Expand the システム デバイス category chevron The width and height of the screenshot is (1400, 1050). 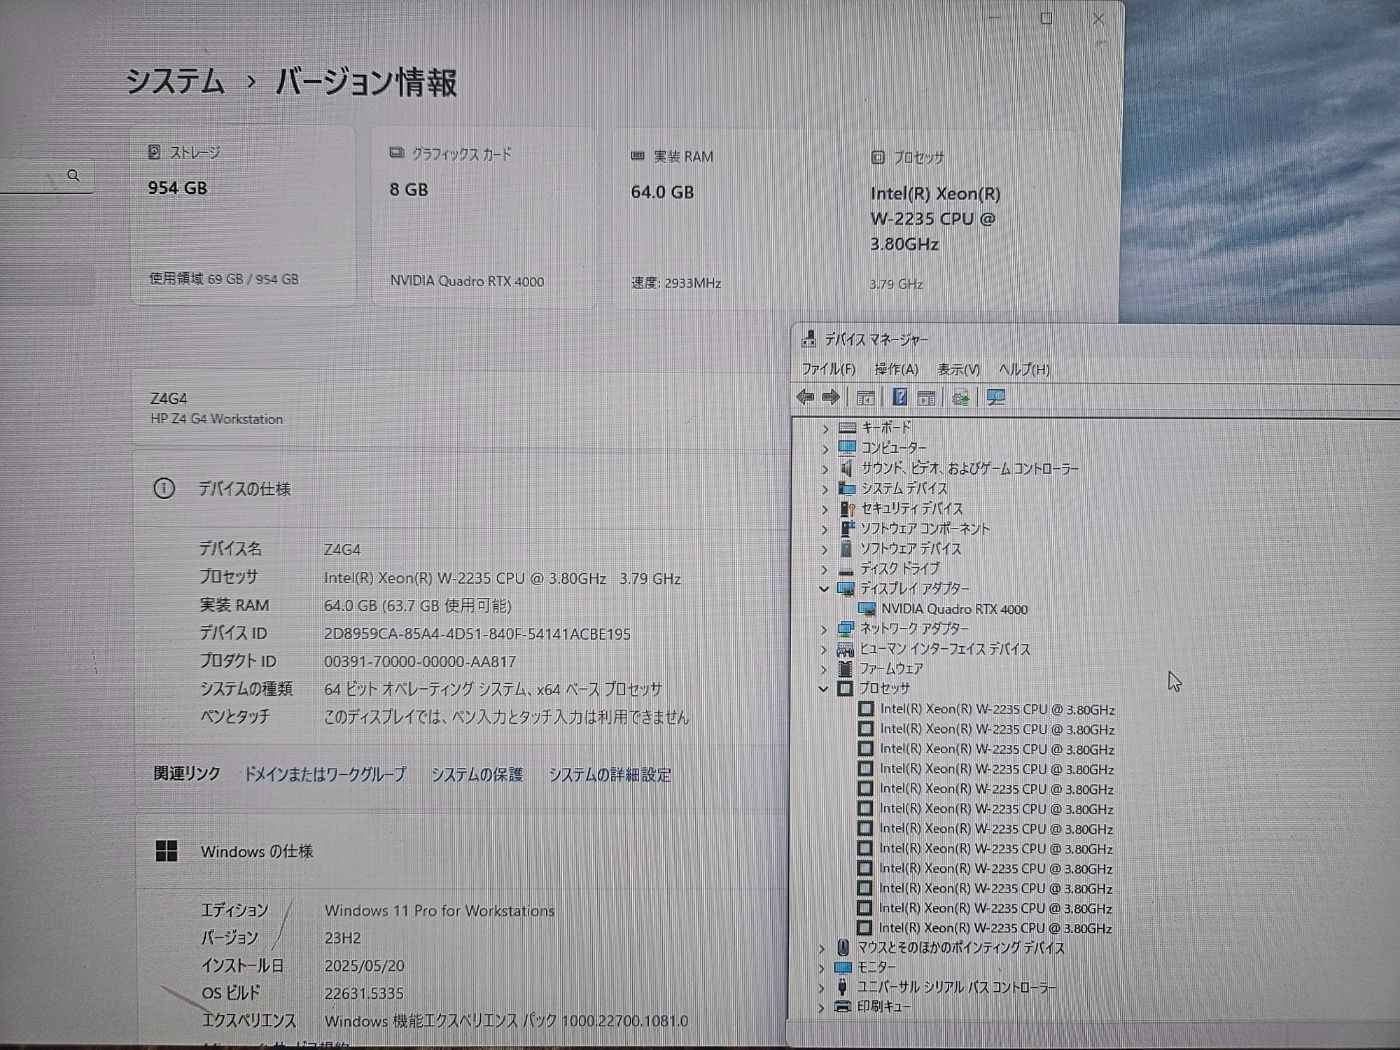825,488
